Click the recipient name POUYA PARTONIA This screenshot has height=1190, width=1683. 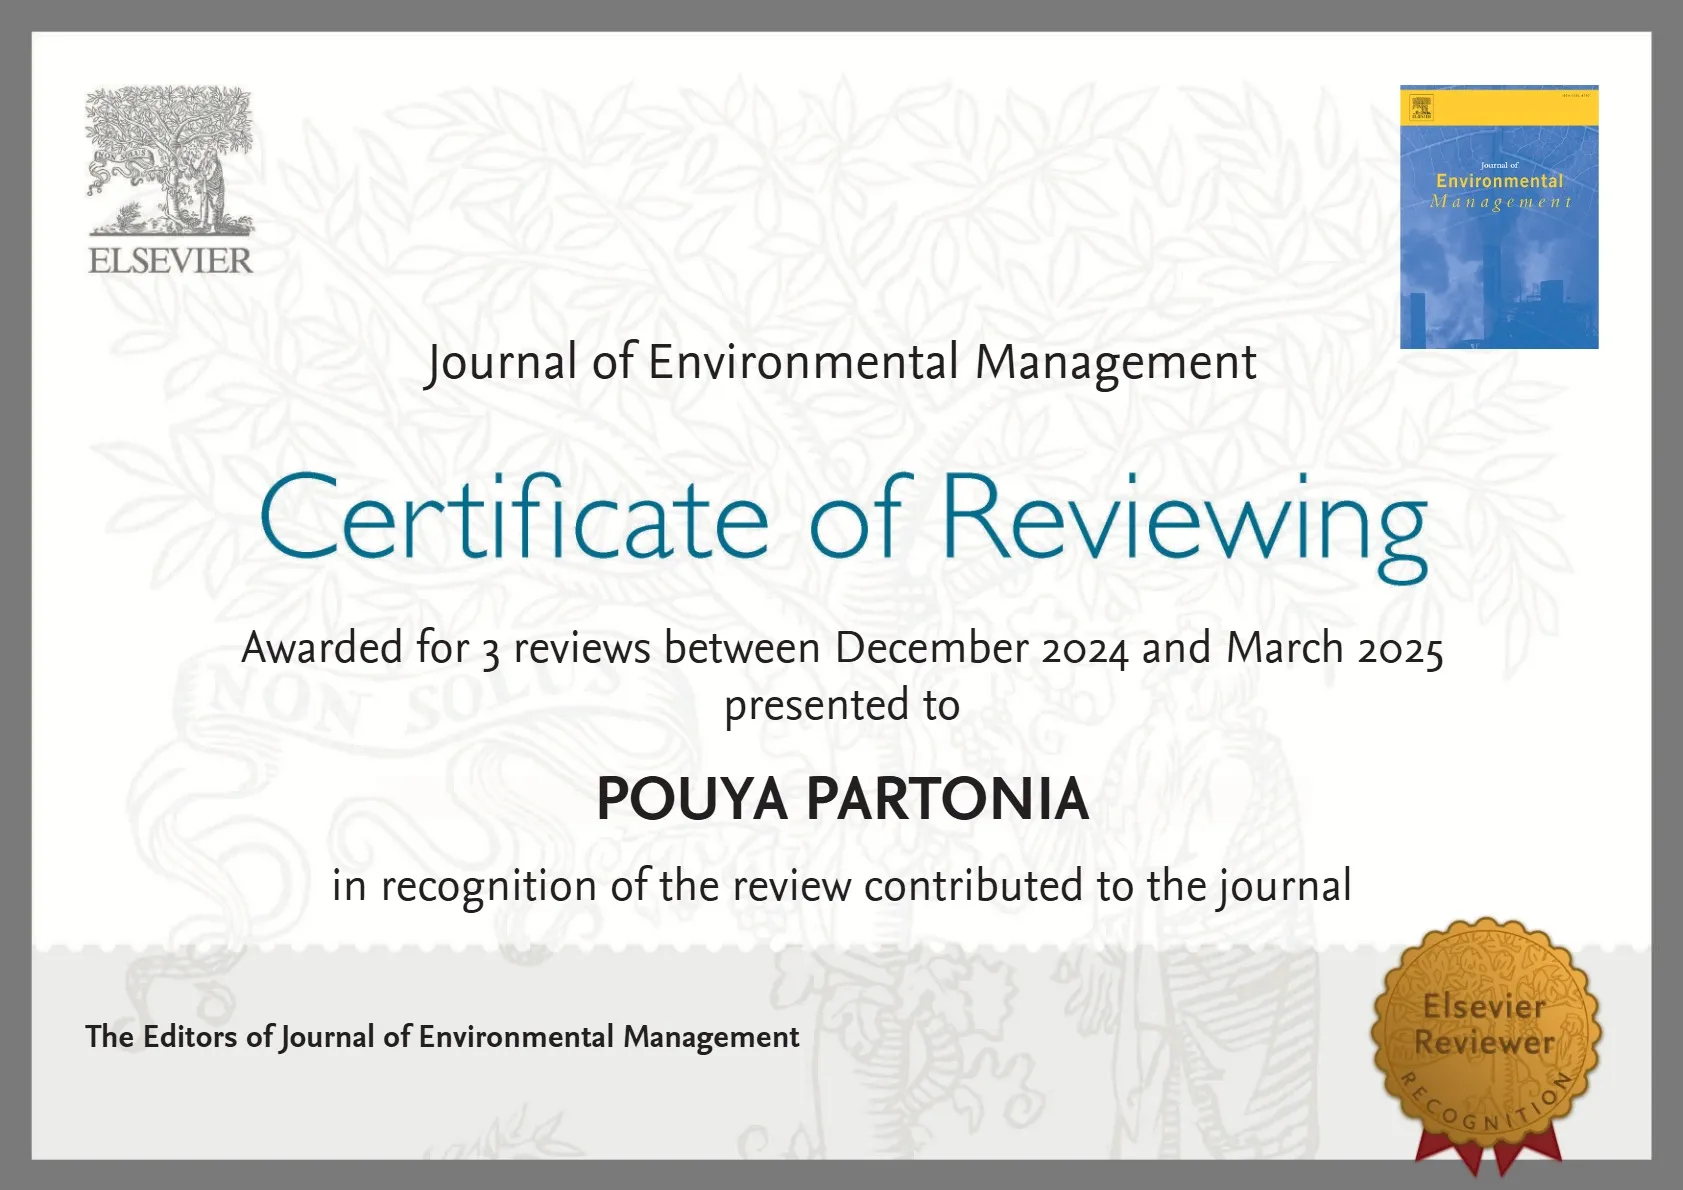[842, 799]
